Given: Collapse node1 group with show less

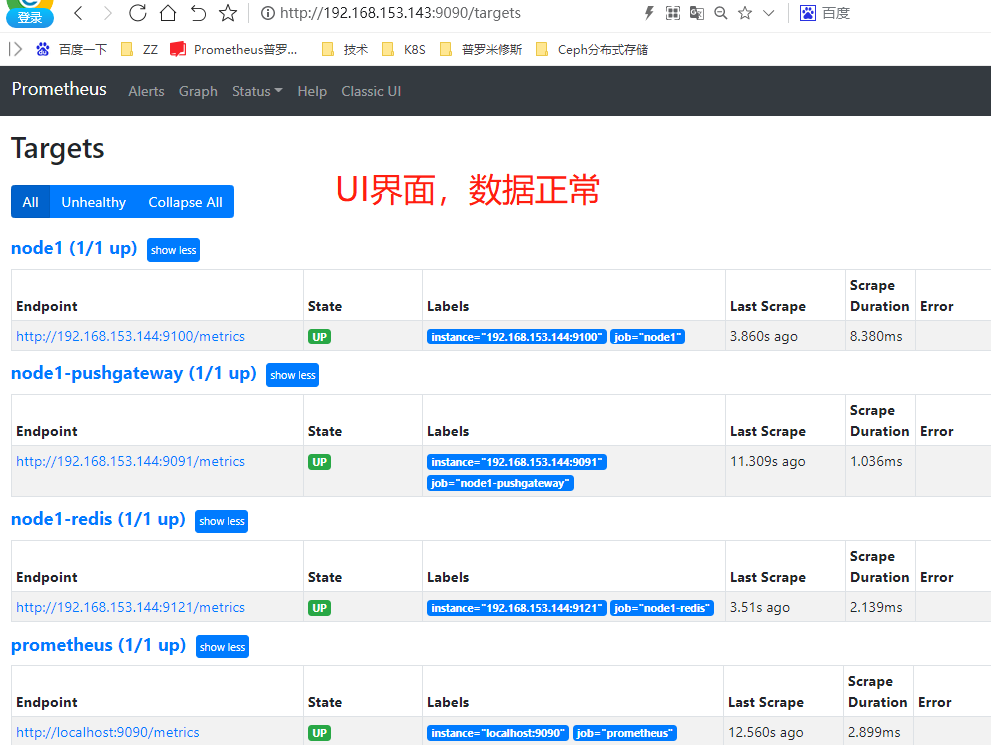Looking at the screenshot, I should [173, 250].
